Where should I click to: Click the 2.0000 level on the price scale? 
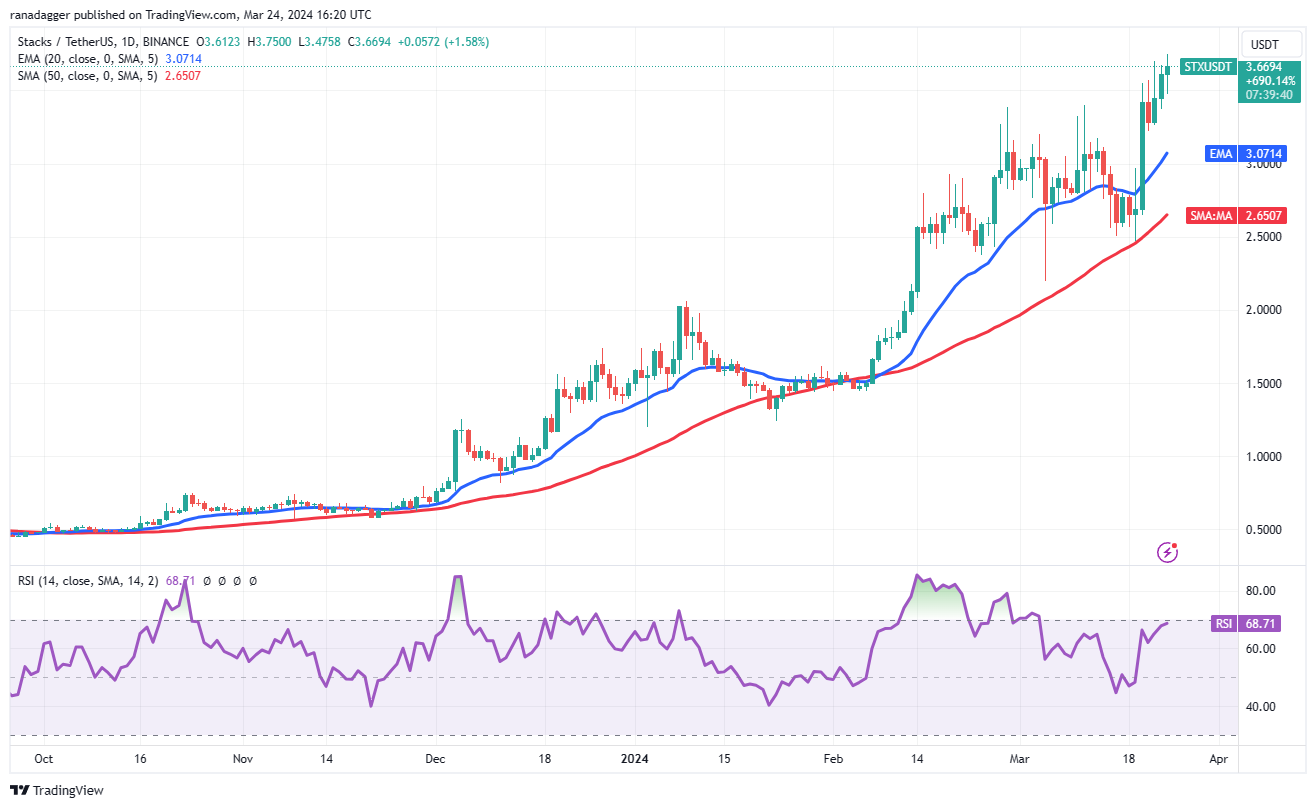click(1262, 310)
